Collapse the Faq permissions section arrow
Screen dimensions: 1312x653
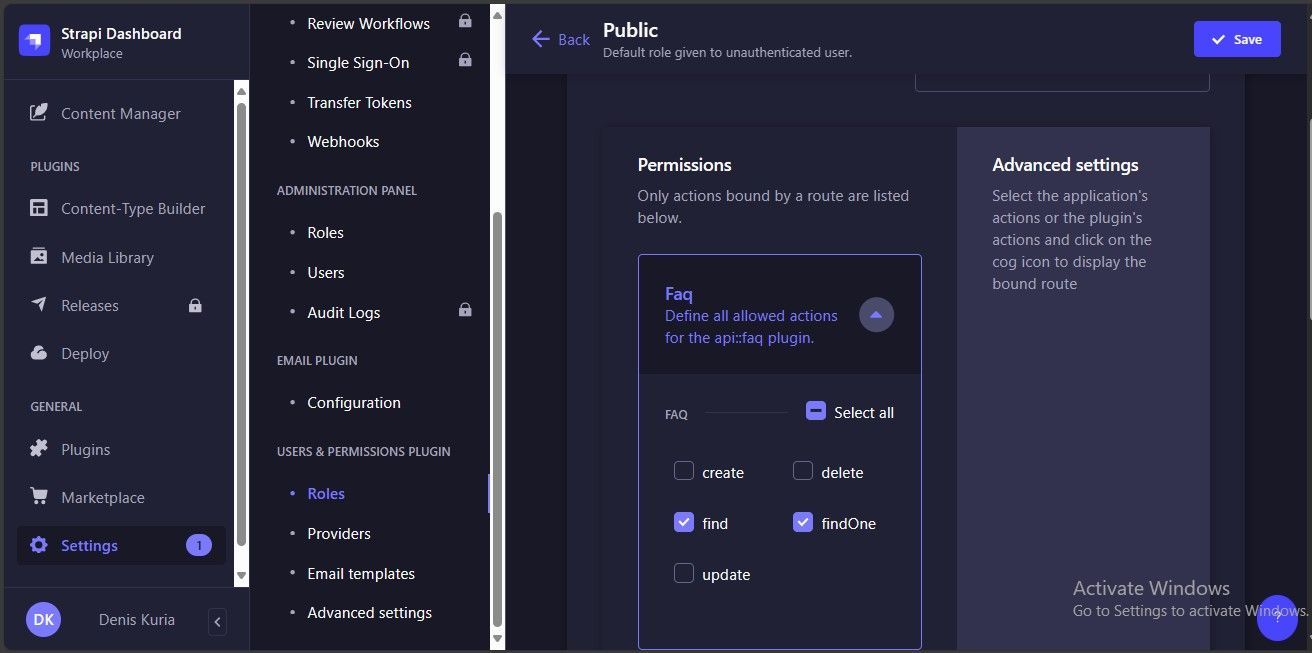point(877,315)
